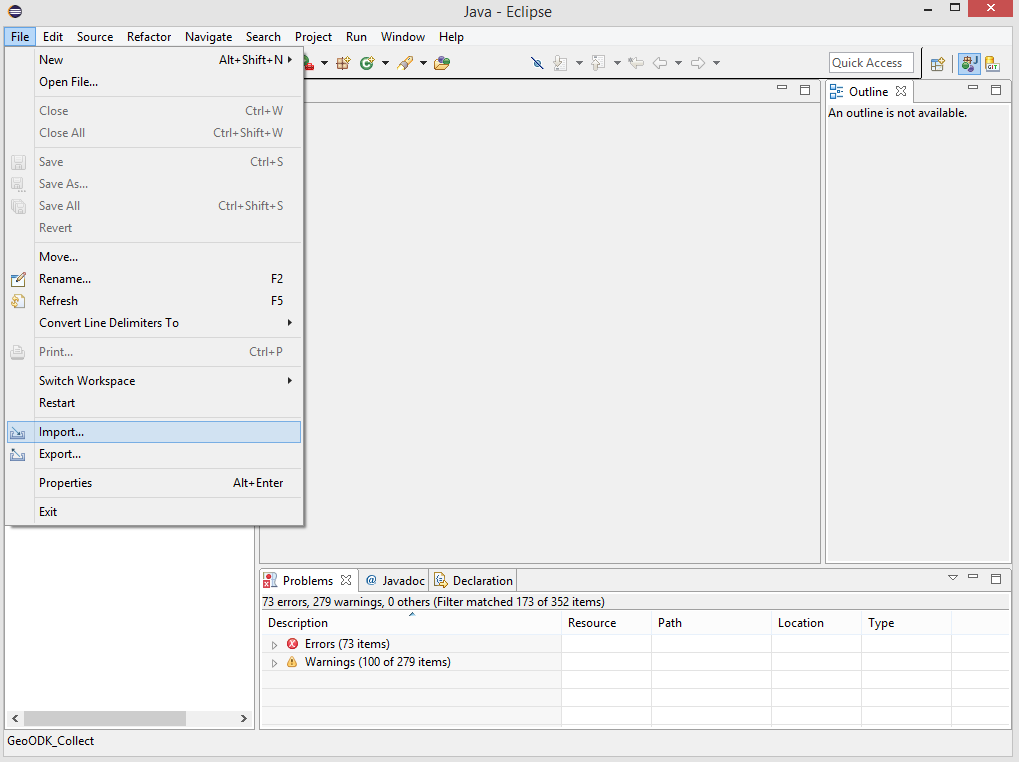Open Properties from the File menu
Viewport: 1019px width, 762px height.
[x=154, y=483]
